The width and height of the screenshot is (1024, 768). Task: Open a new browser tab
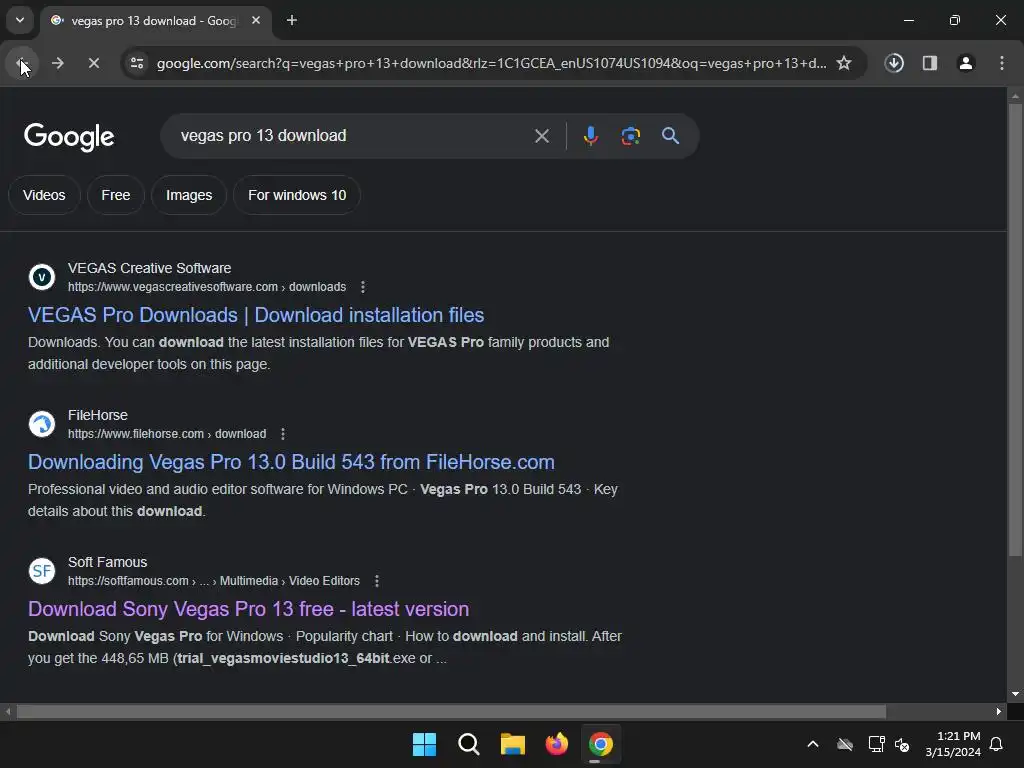[x=292, y=20]
